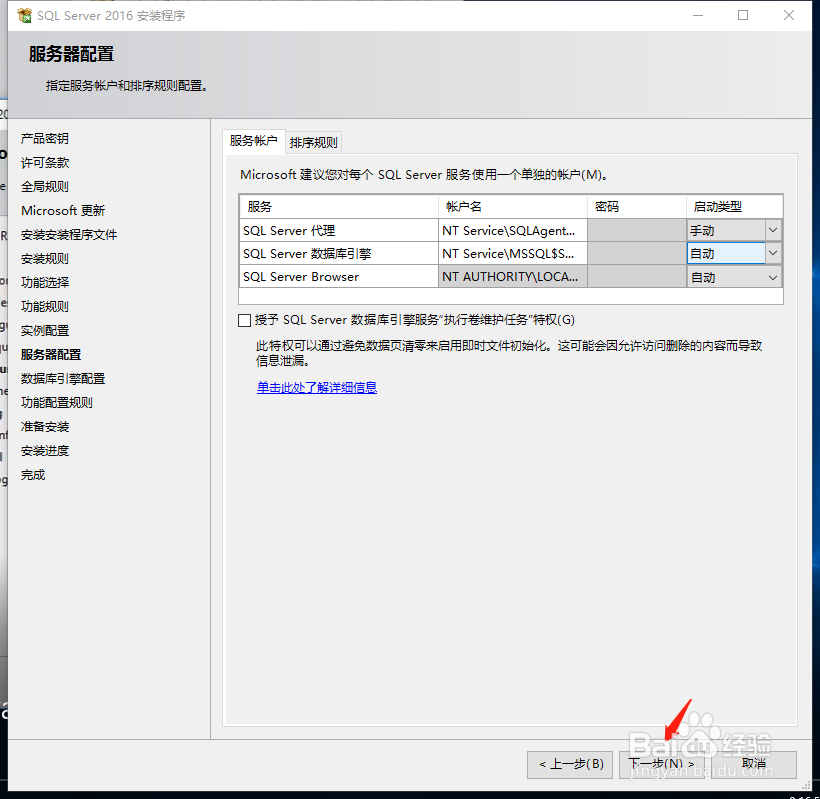The width and height of the screenshot is (820, 799).
Task: Click password field for SQL Server 数据库引擎
Action: [x=637, y=254]
